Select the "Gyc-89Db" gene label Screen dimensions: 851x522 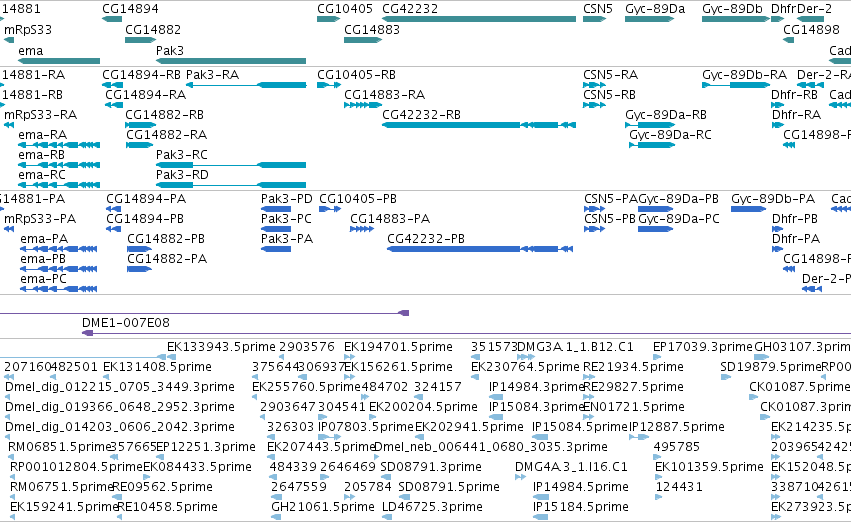(x=732, y=9)
